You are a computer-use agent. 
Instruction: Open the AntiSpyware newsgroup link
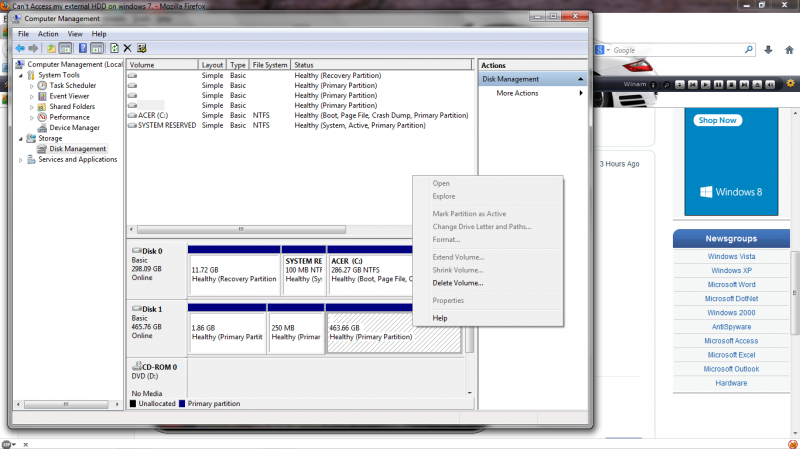[x=731, y=327]
